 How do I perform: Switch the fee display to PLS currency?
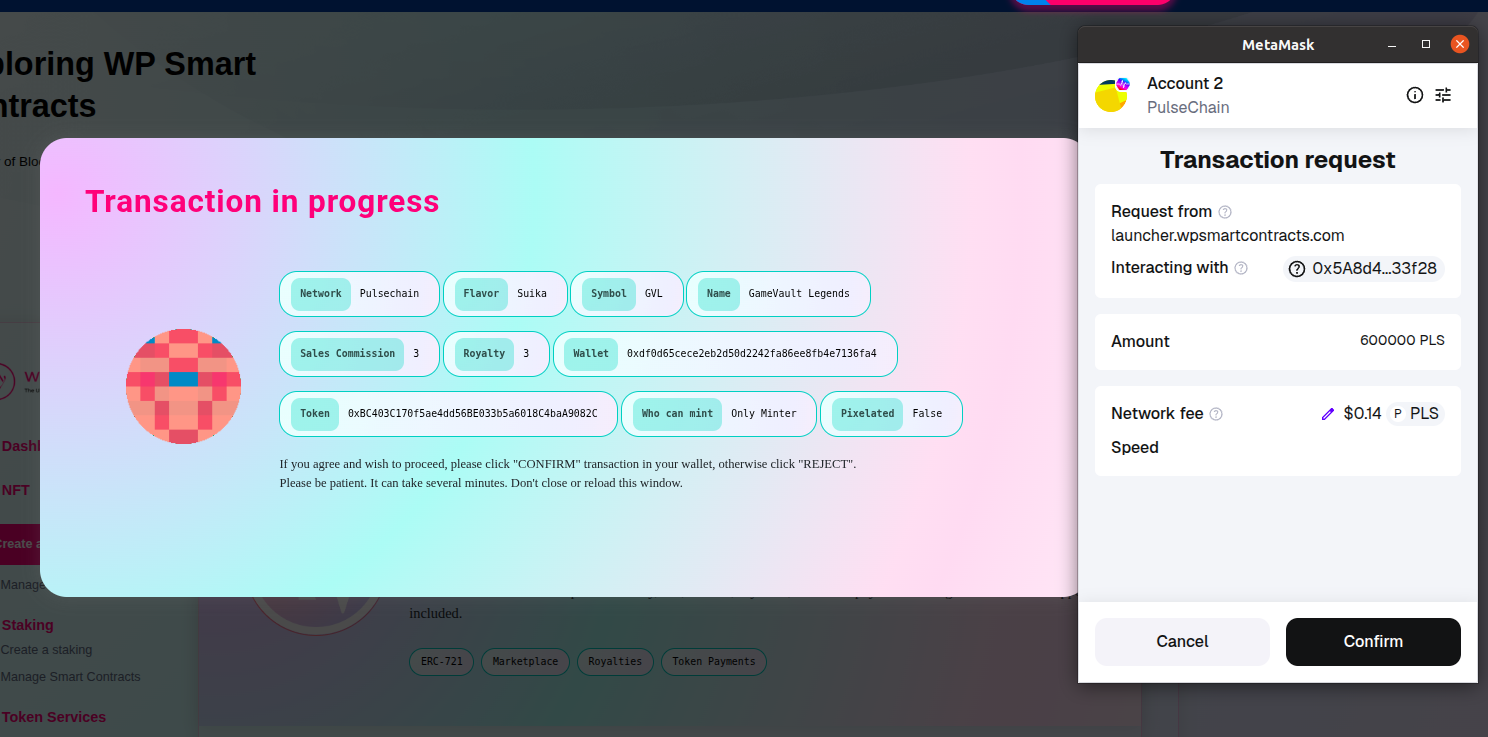coord(1416,413)
